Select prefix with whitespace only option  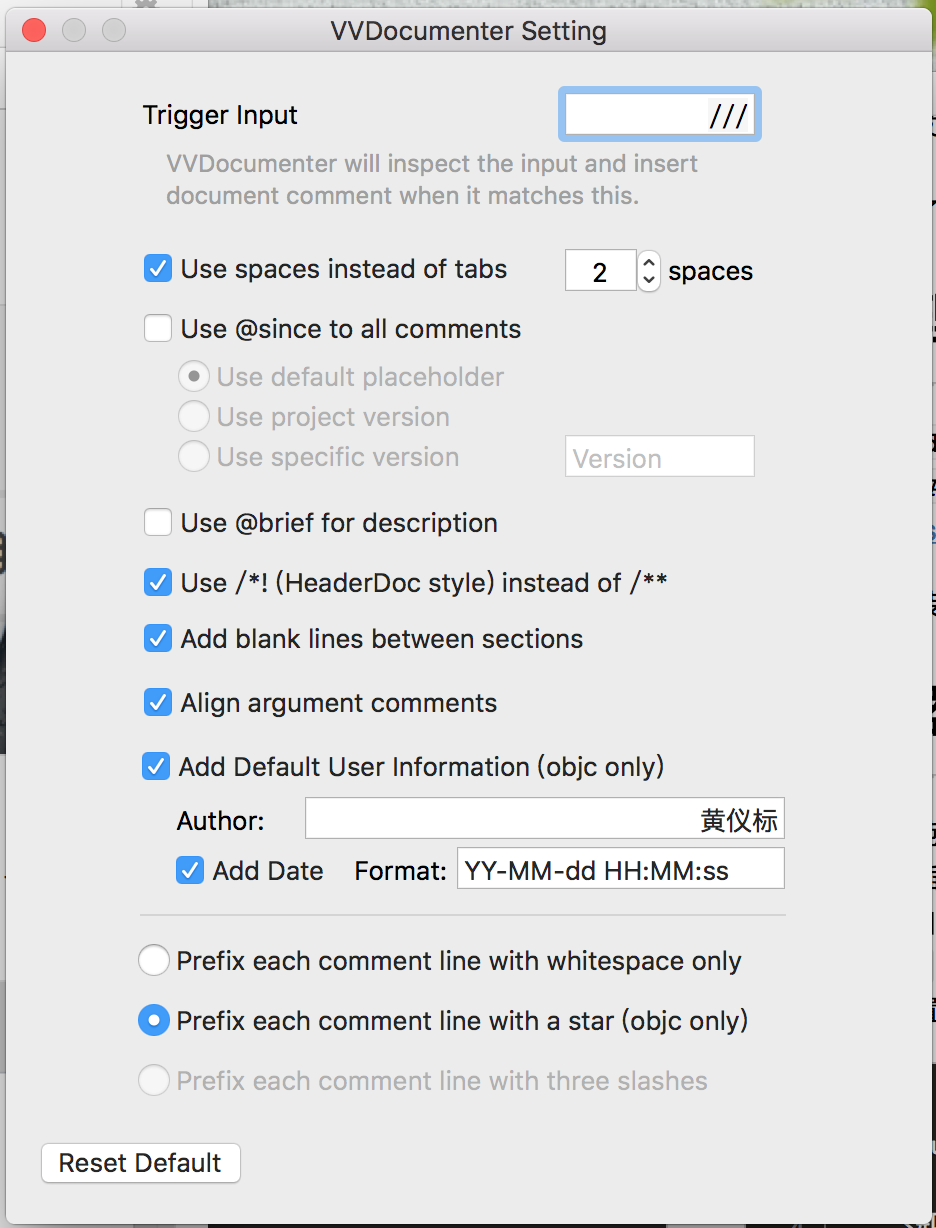153,961
